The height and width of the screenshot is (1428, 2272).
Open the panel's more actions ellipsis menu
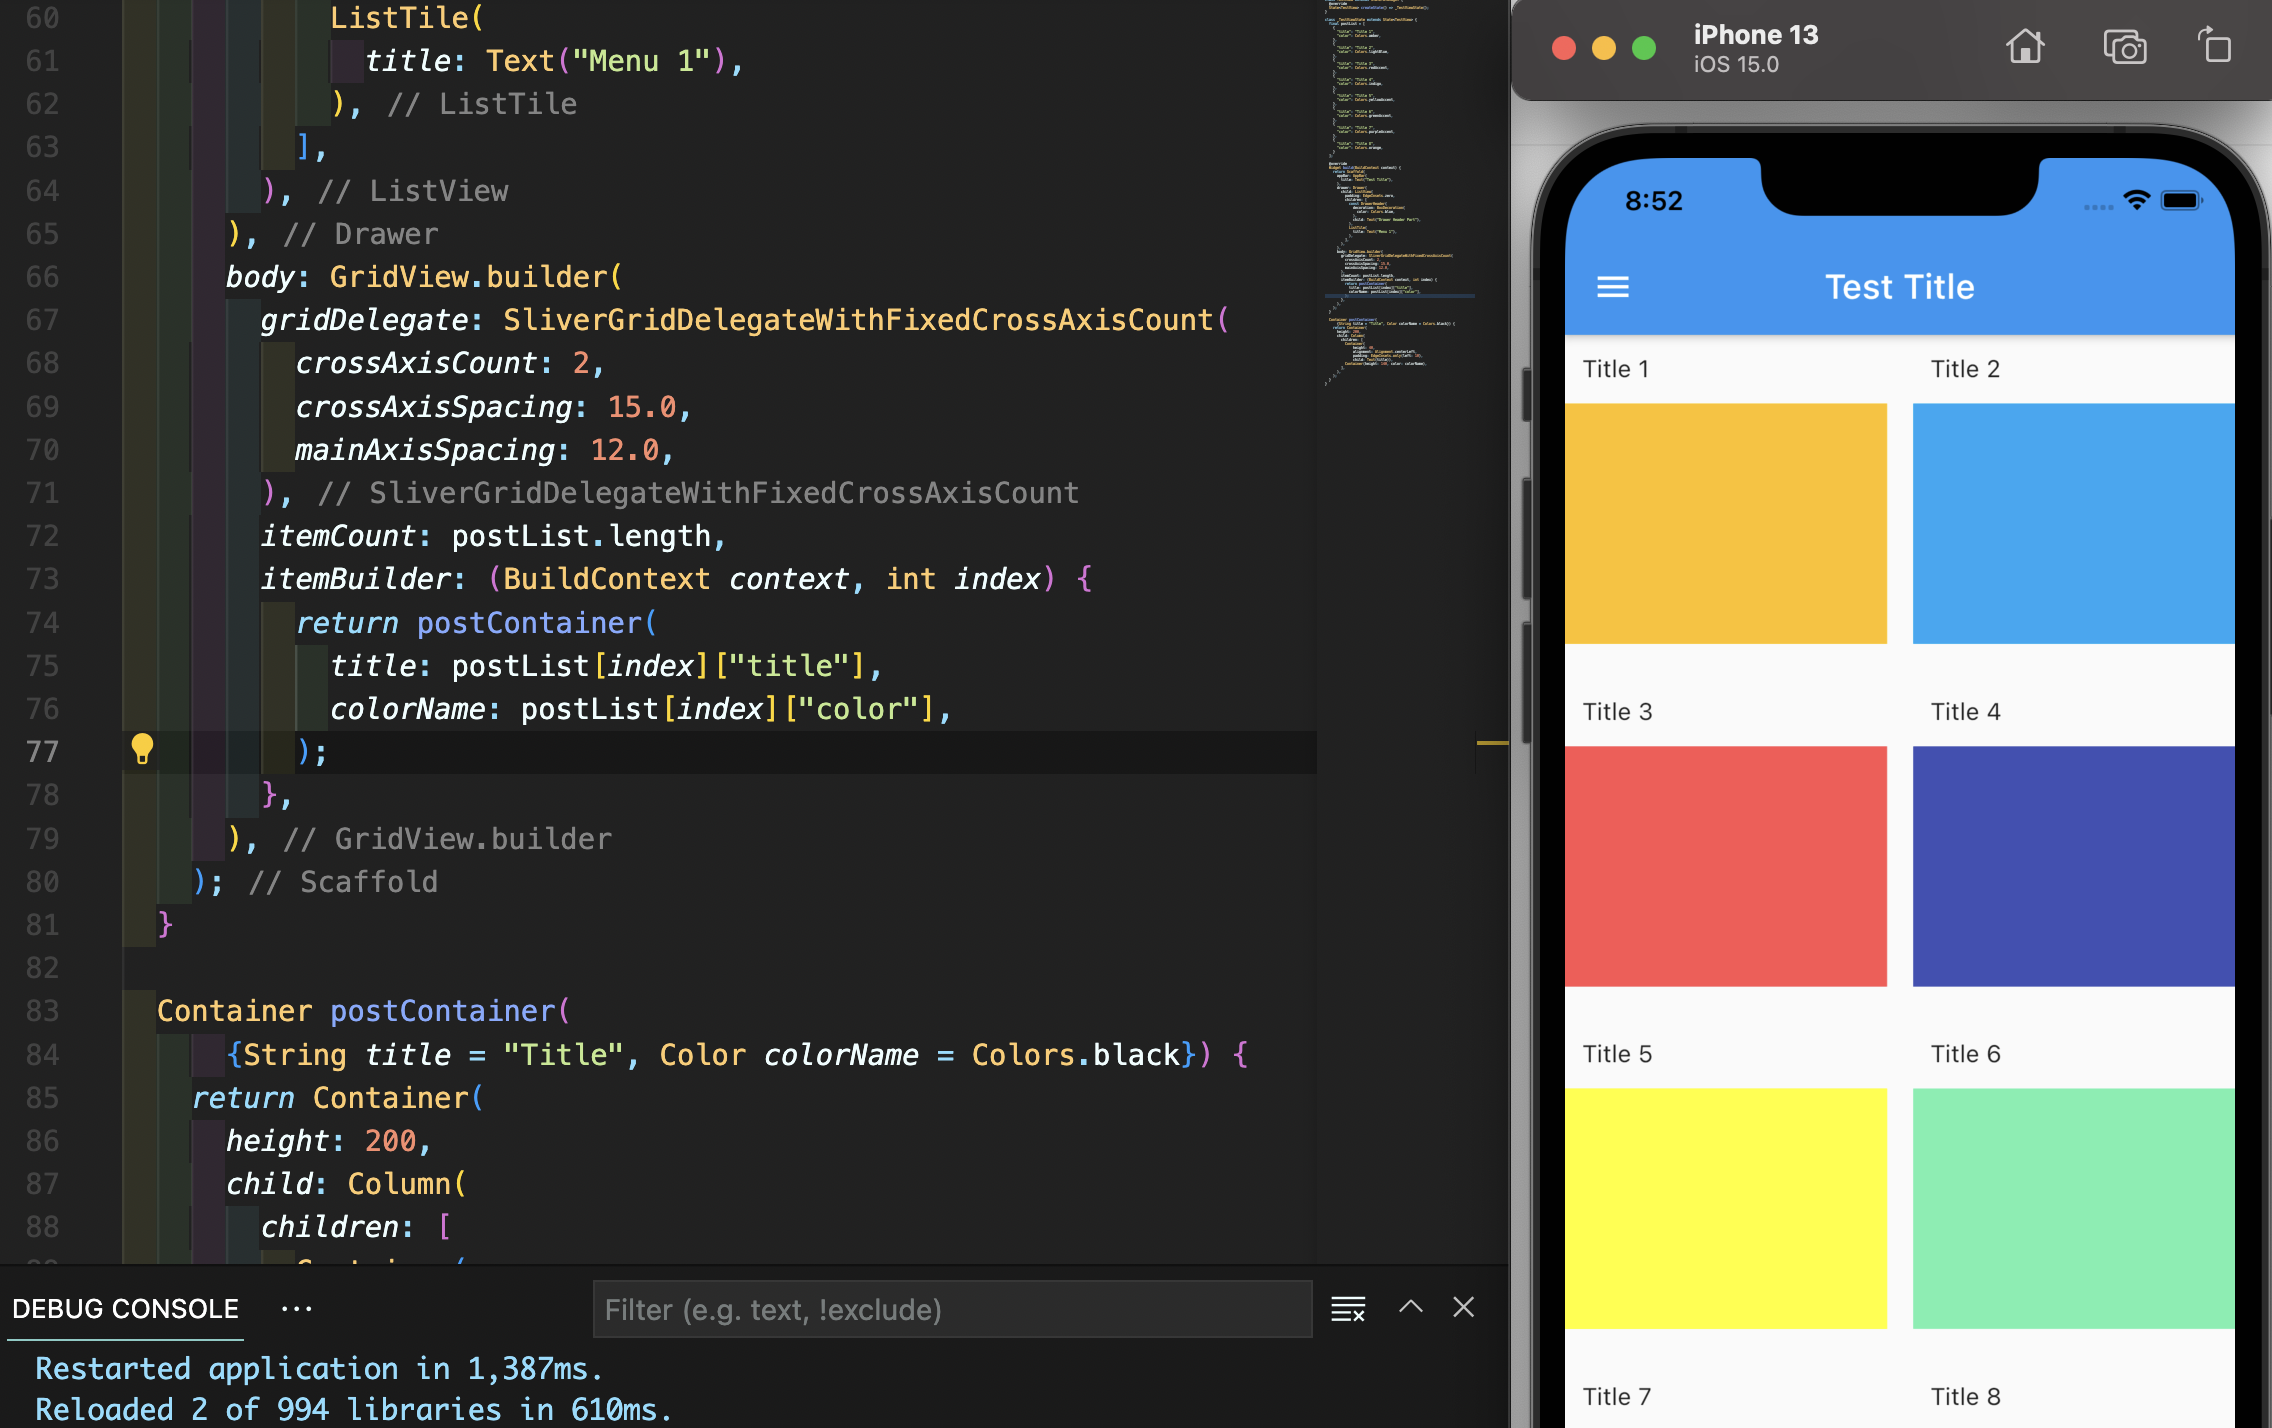click(x=296, y=1309)
